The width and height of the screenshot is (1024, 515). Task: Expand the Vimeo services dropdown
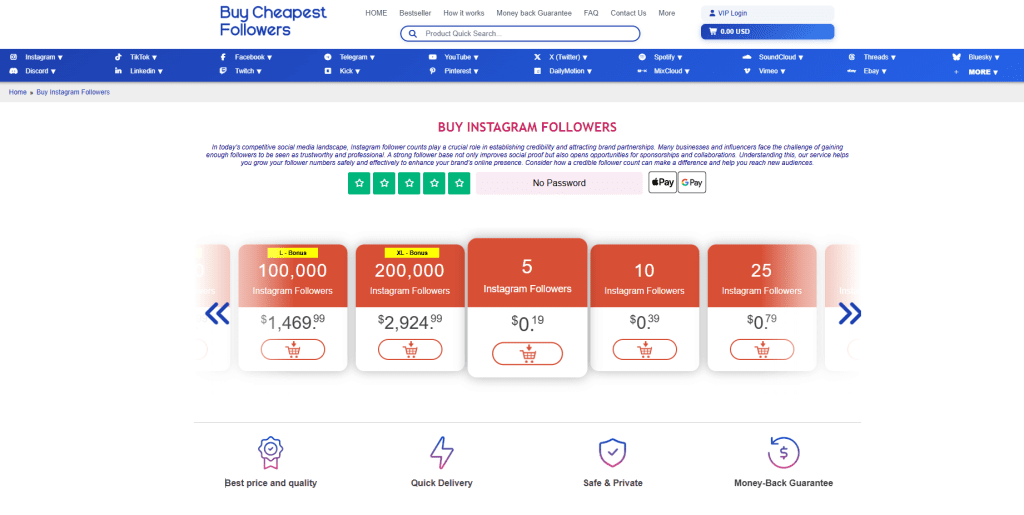(772, 71)
